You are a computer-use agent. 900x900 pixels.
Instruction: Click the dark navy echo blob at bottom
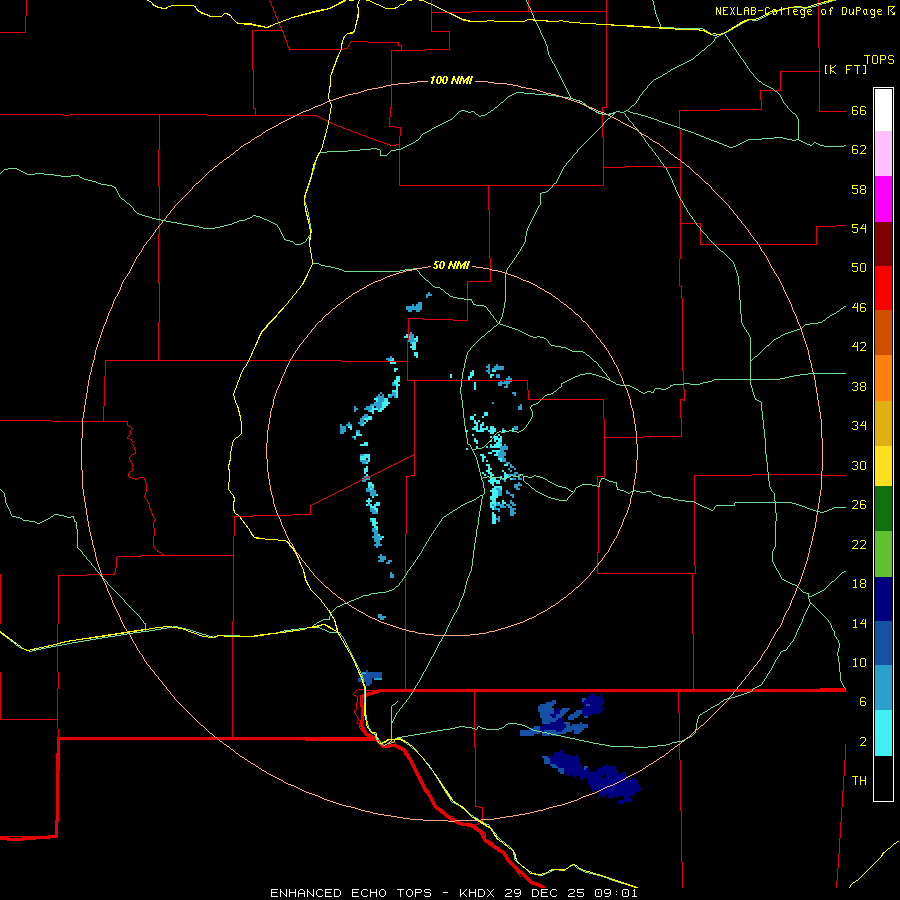coord(592,776)
